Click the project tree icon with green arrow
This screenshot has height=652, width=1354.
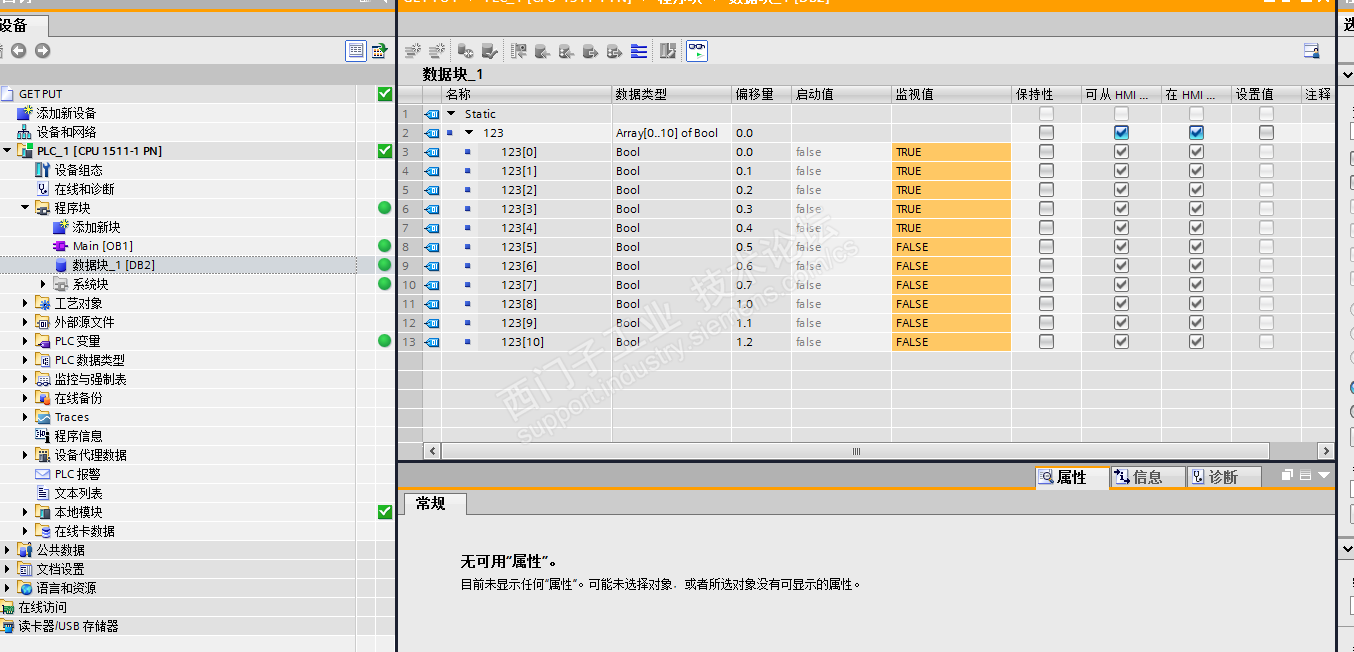380,51
